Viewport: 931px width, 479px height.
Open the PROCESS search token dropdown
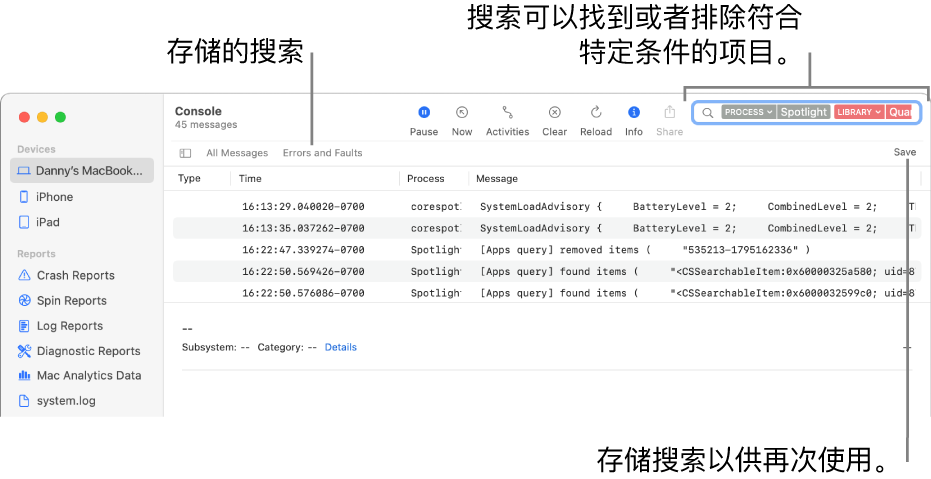click(x=748, y=112)
